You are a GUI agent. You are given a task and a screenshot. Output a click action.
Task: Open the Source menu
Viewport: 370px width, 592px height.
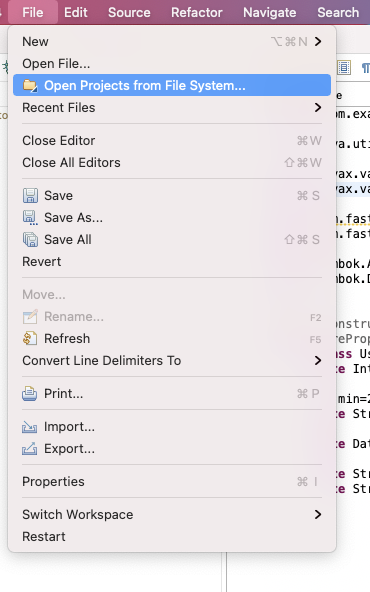pyautogui.click(x=129, y=12)
